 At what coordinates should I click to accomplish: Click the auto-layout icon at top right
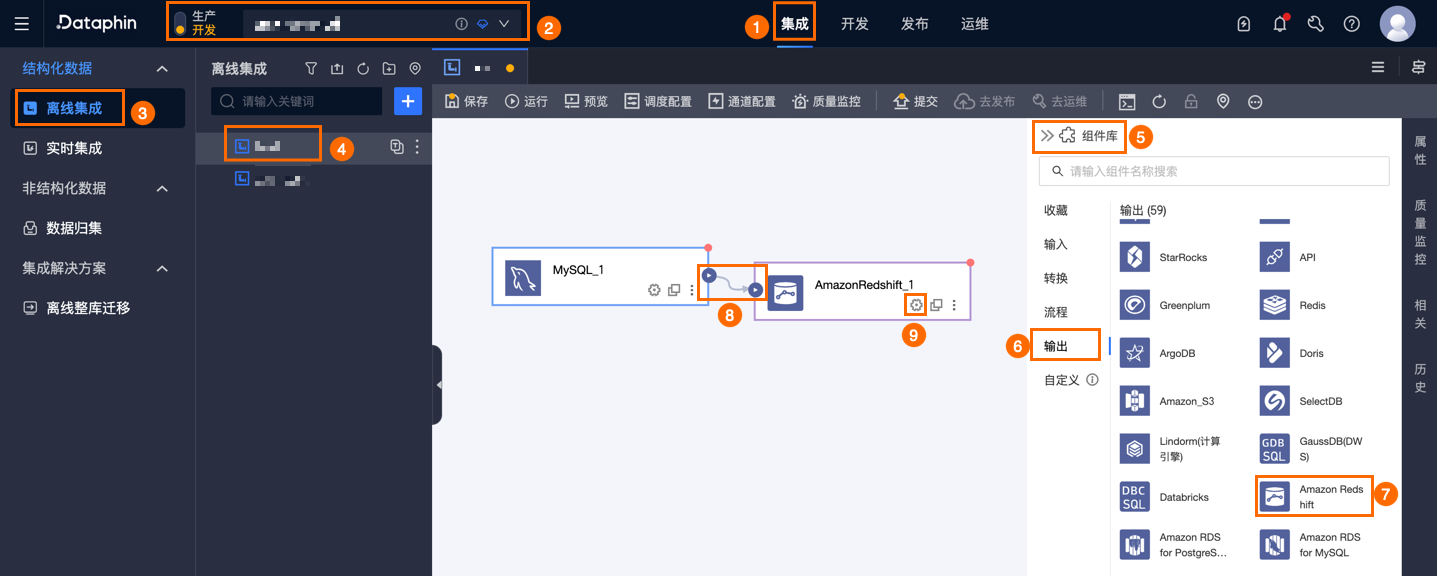pos(1418,67)
